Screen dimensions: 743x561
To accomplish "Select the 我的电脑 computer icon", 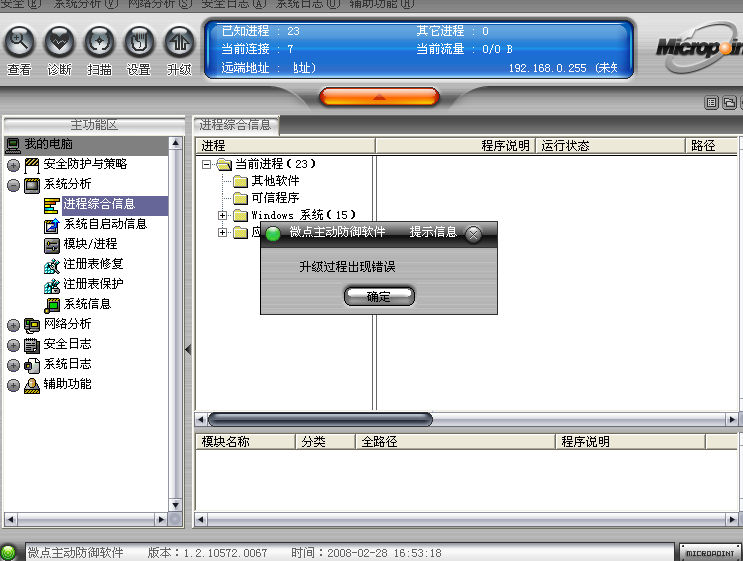I will (13, 145).
